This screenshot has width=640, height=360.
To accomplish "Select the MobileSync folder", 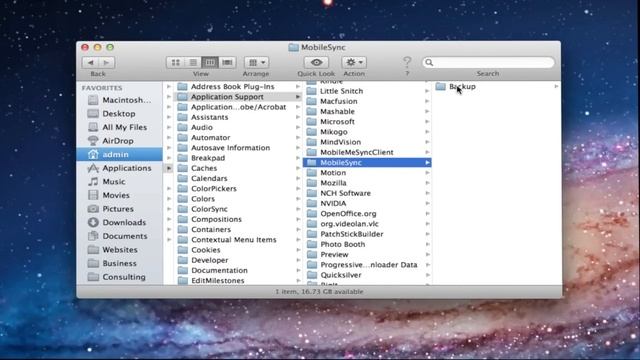I will tap(367, 162).
